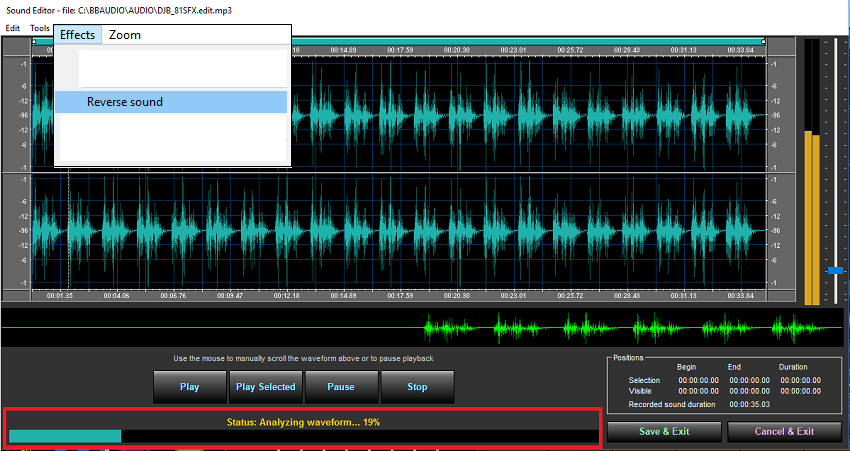Click the recorded sound duration value 00:00:35.03
The height and width of the screenshot is (451, 850).
(750, 404)
